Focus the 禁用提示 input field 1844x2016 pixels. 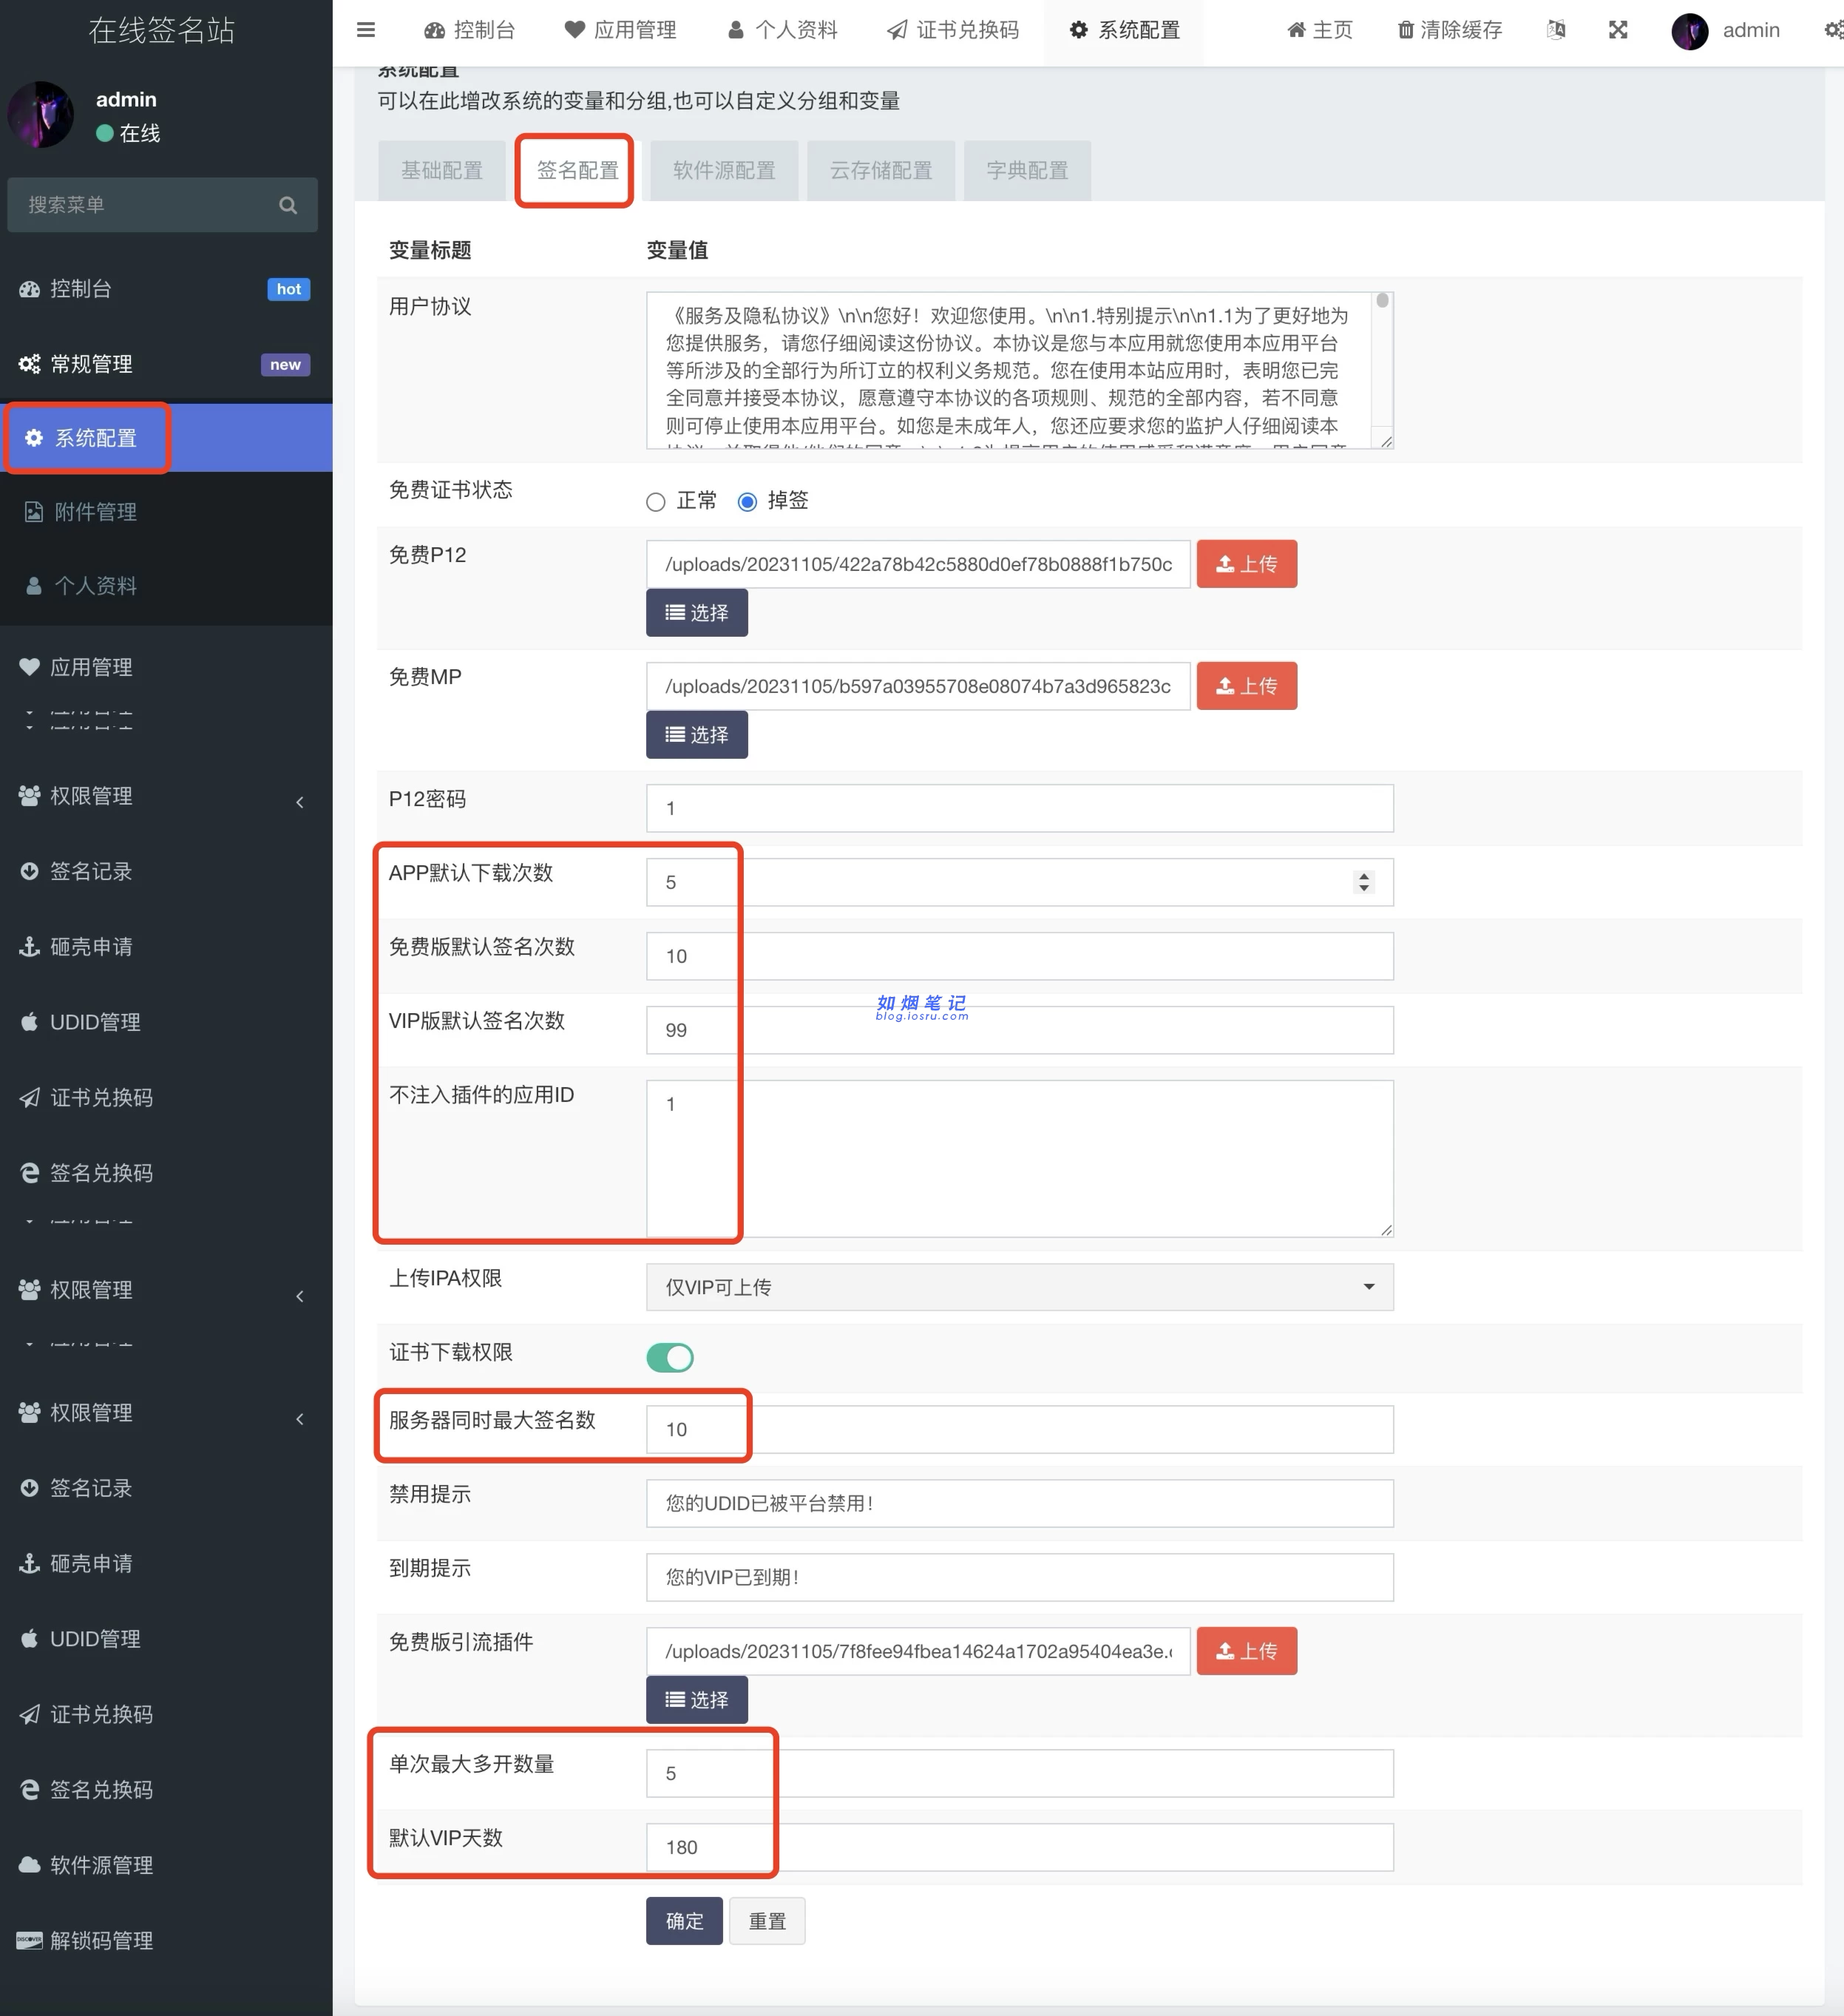click(1020, 1503)
